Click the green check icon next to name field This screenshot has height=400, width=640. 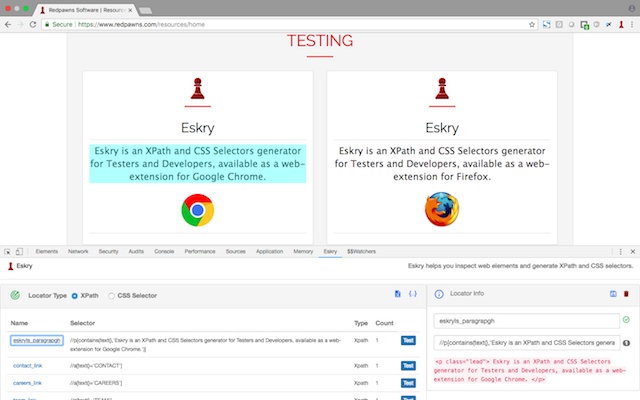(x=627, y=320)
